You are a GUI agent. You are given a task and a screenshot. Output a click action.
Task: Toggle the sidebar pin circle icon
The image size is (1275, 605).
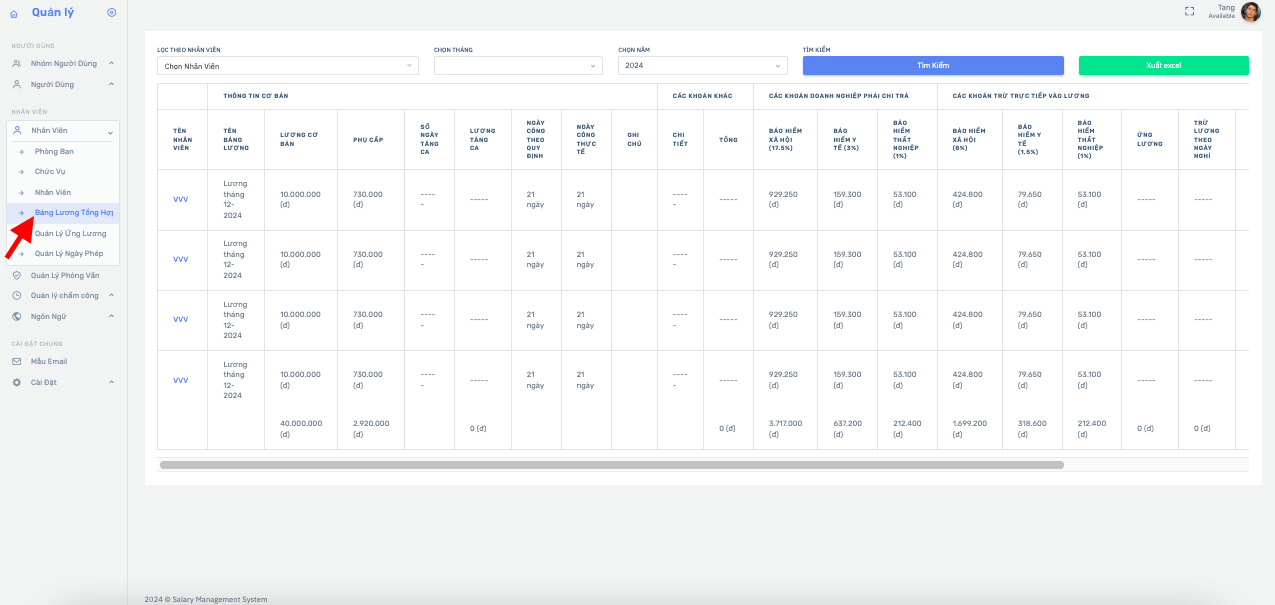[111, 13]
